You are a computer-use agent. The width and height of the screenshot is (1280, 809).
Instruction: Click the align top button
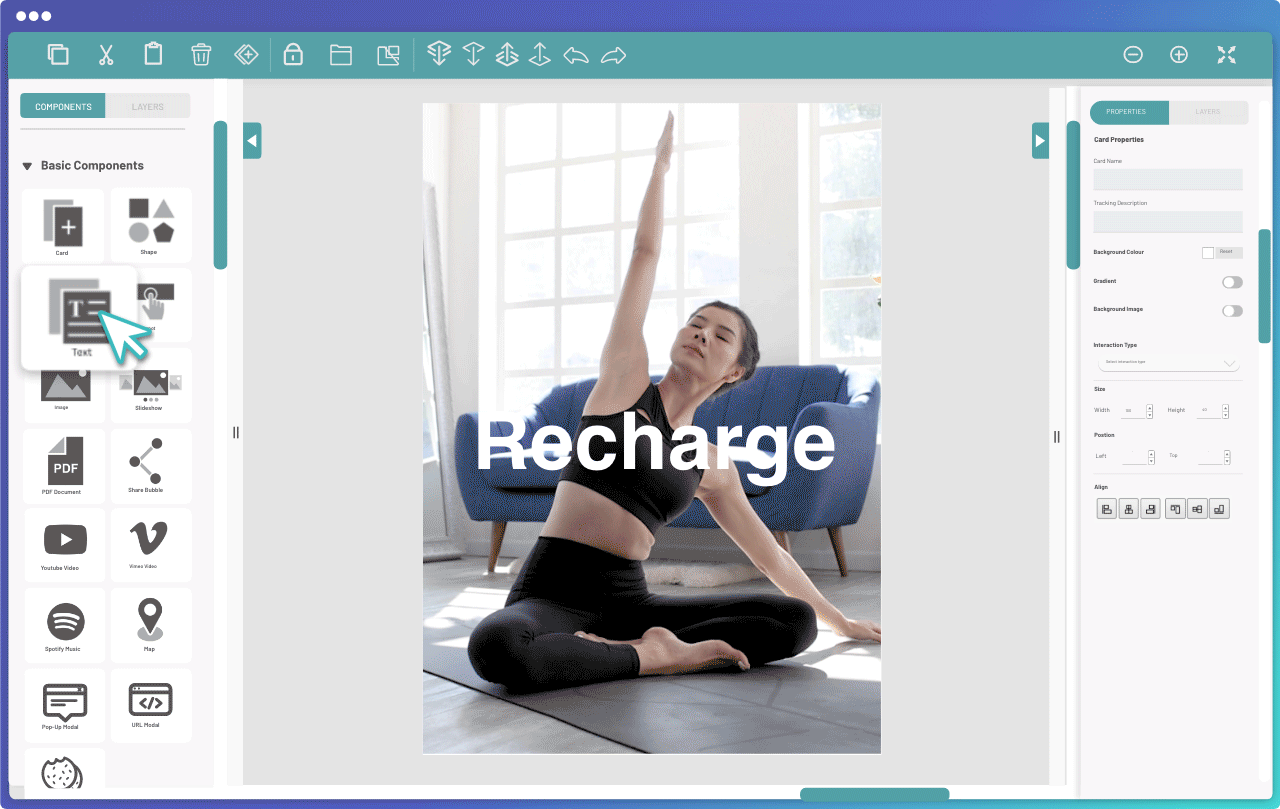[1175, 509]
